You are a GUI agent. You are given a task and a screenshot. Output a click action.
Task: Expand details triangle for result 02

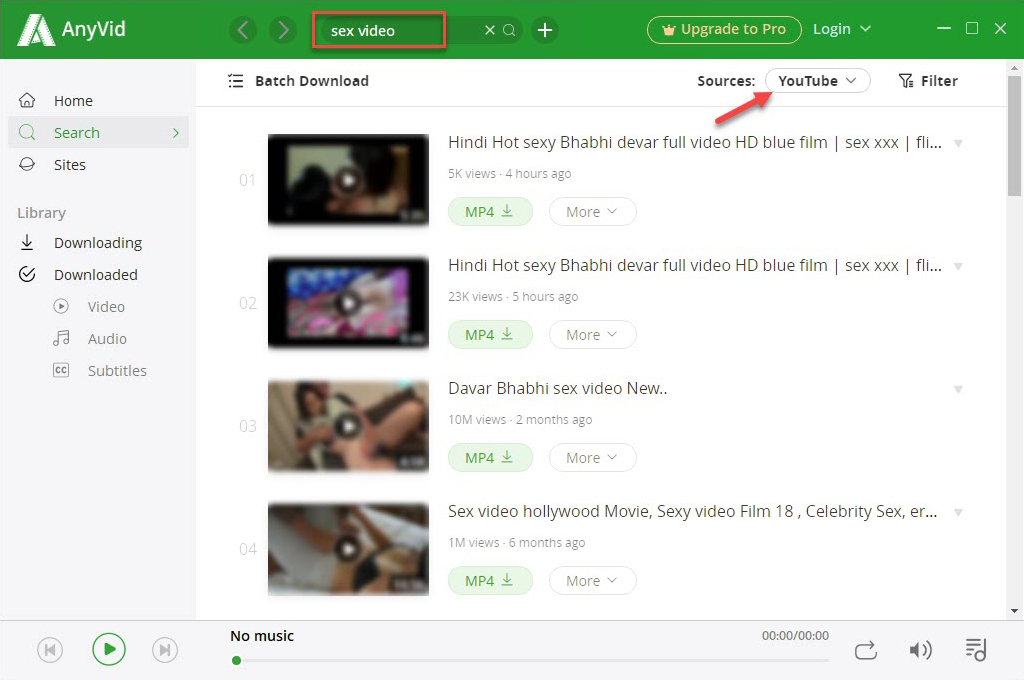click(958, 266)
